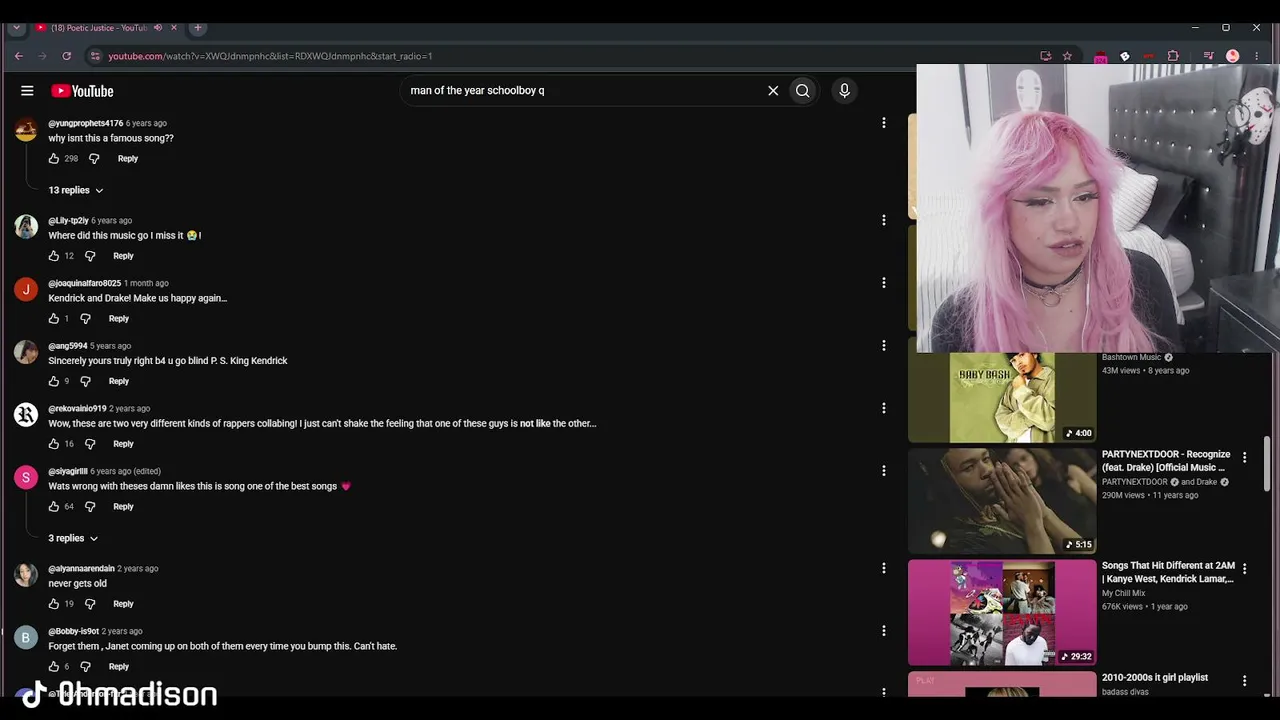The height and width of the screenshot is (720, 1280).
Task: Go to YouTube home via logo
Action: coord(82,91)
